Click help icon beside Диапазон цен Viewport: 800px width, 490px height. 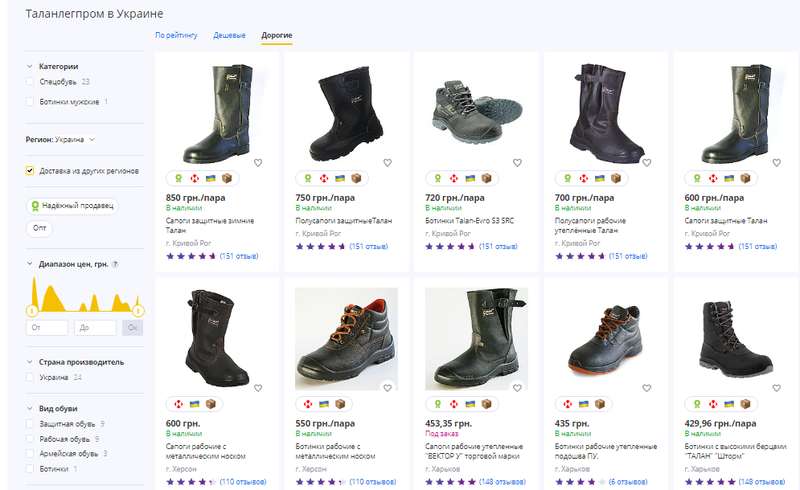[116, 265]
